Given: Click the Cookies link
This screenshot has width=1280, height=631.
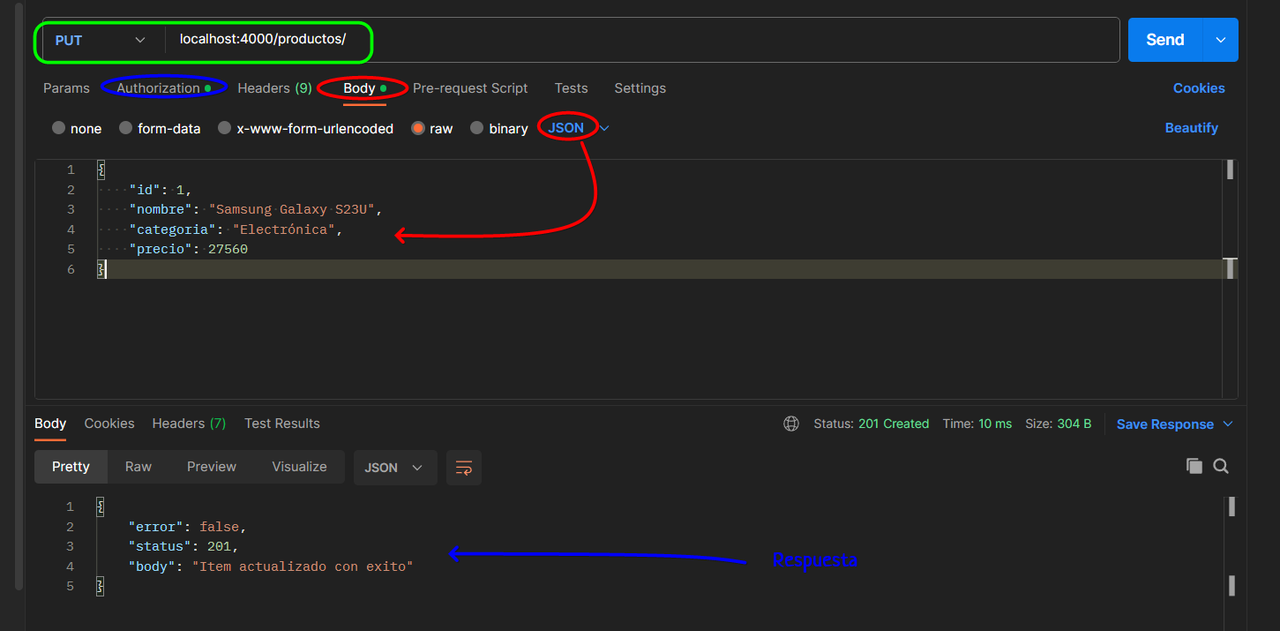Looking at the screenshot, I should (1199, 88).
